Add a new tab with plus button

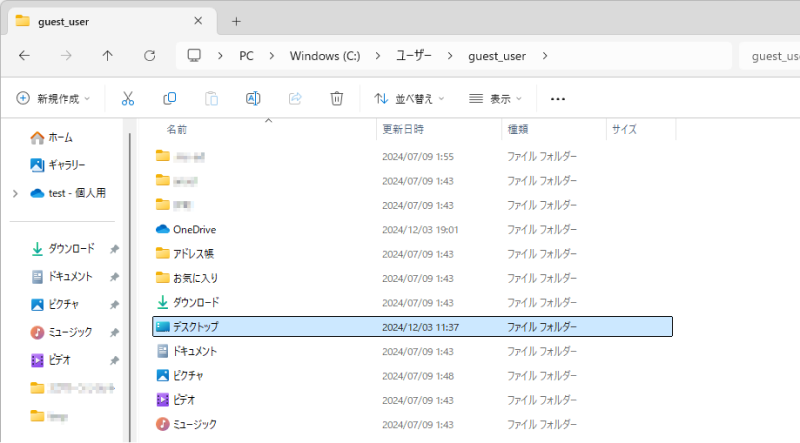tap(236, 21)
